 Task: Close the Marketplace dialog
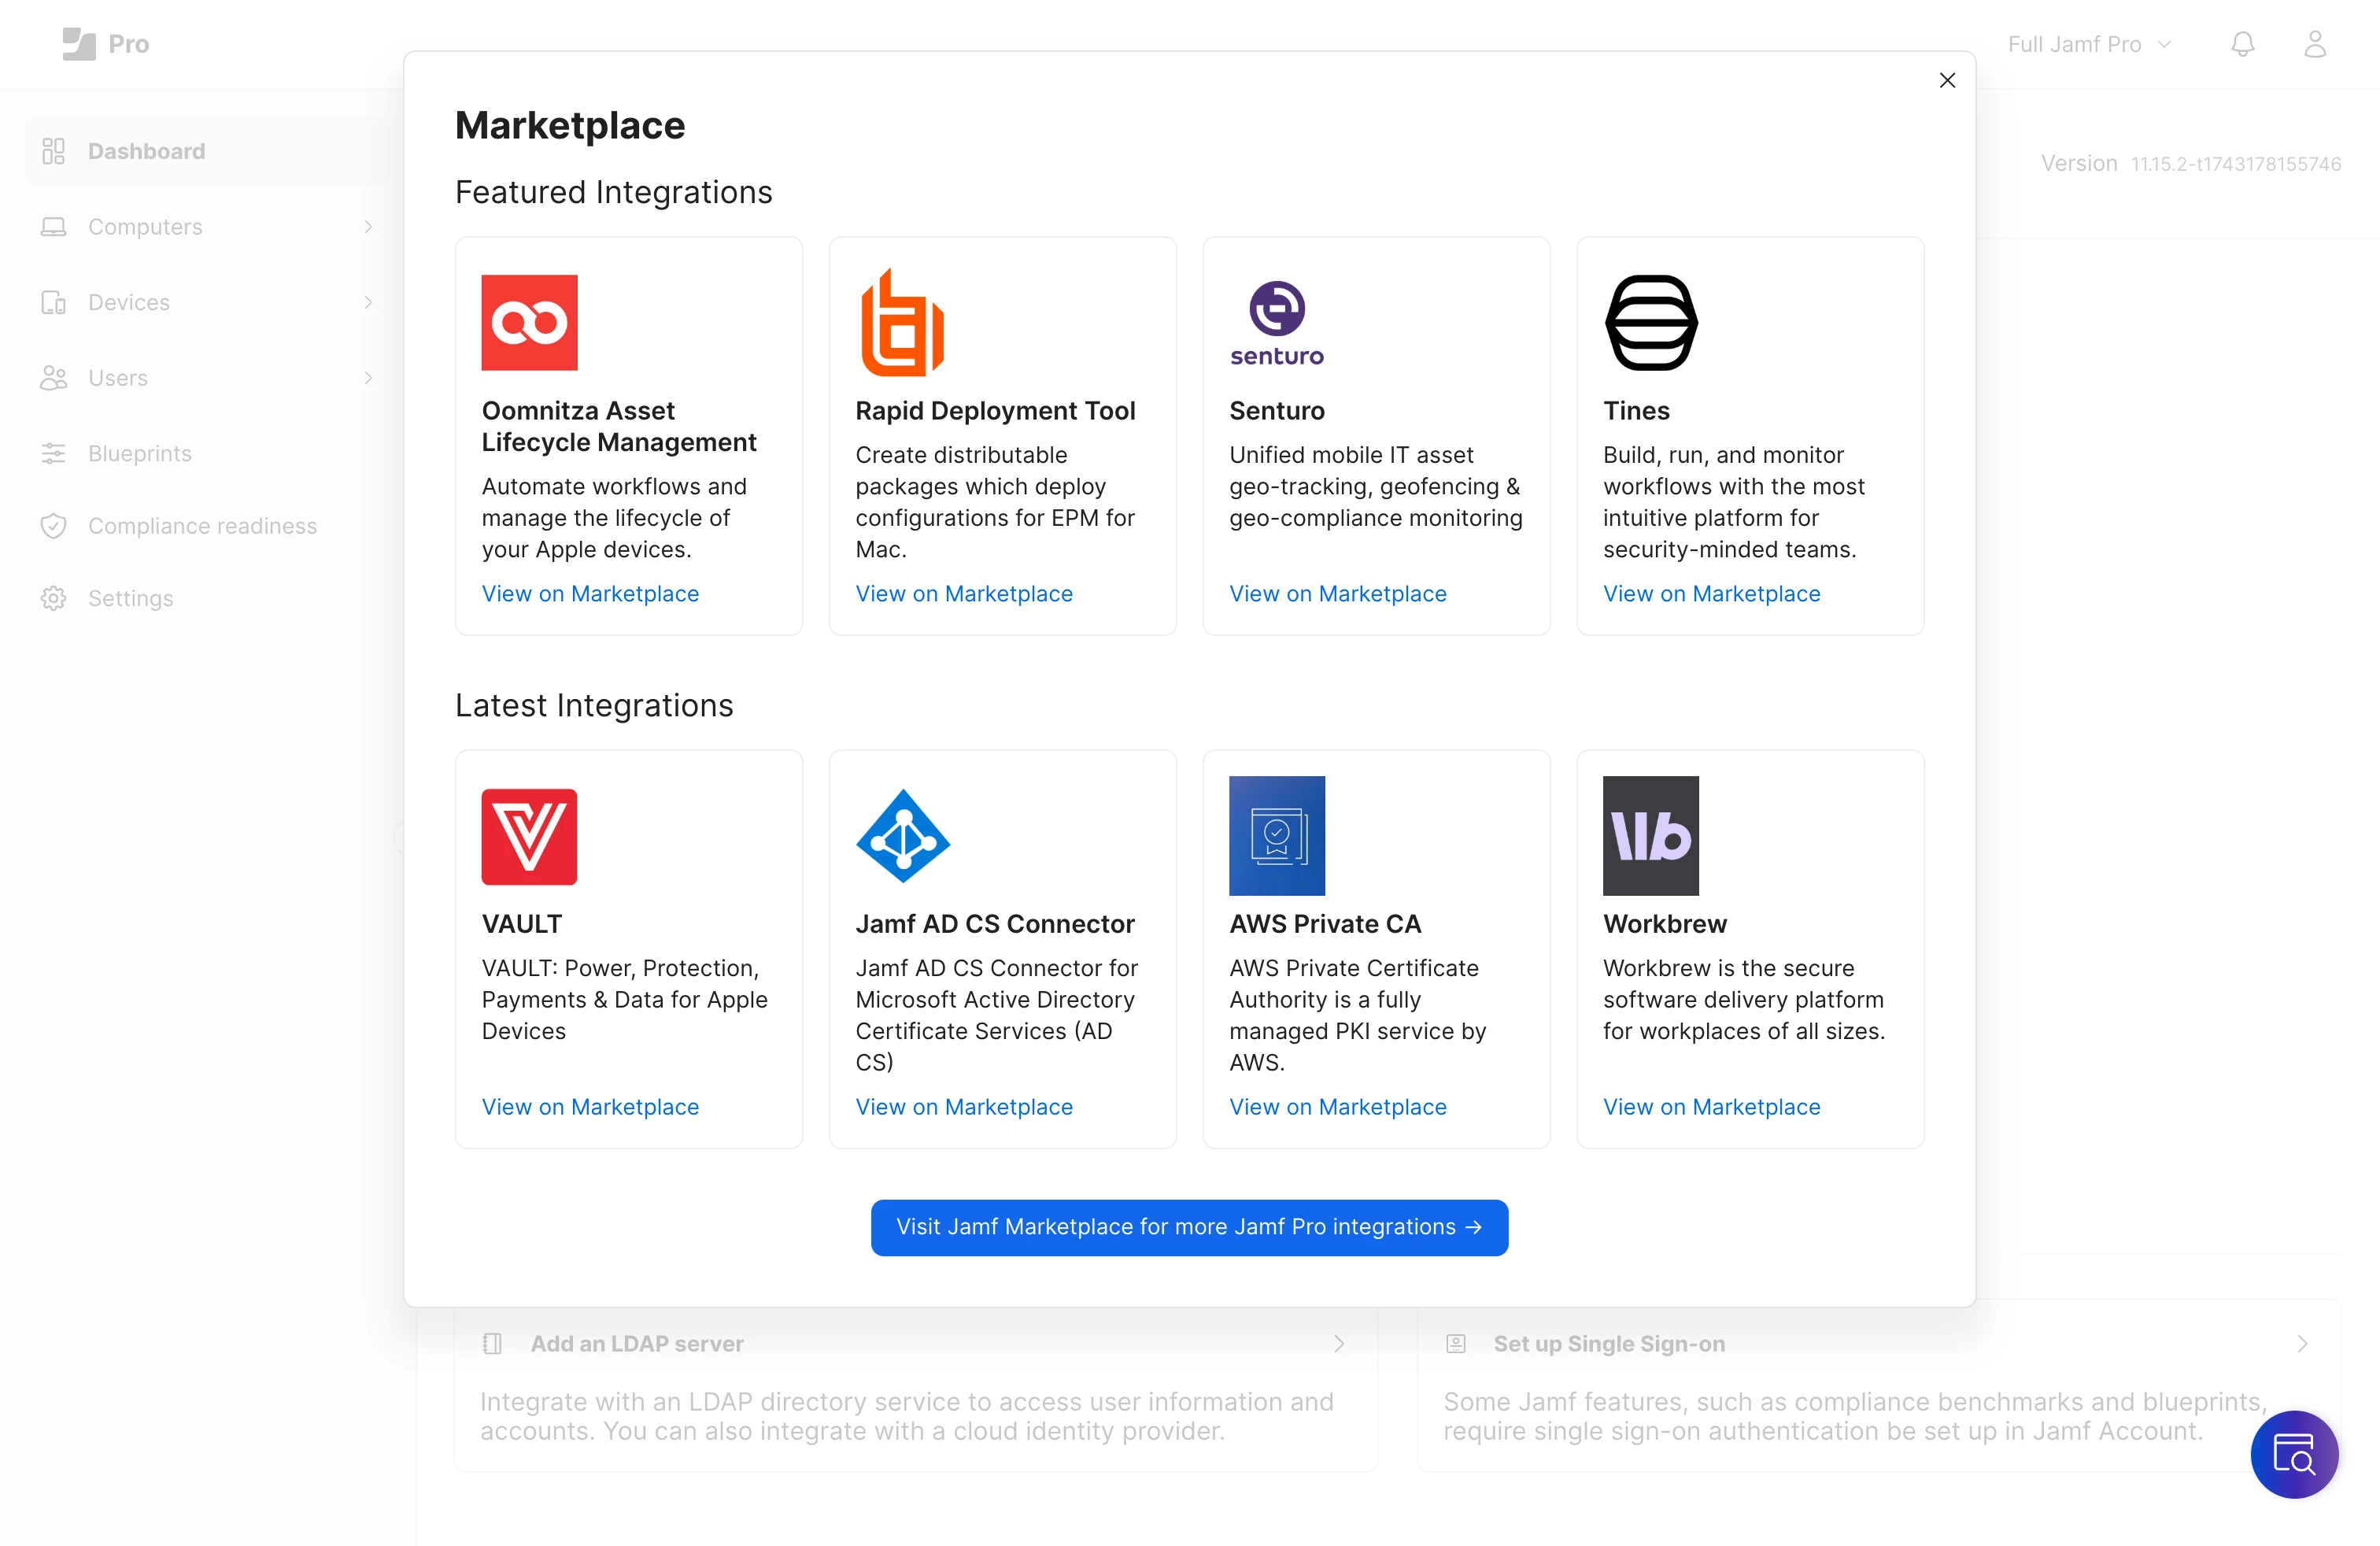tap(1946, 80)
